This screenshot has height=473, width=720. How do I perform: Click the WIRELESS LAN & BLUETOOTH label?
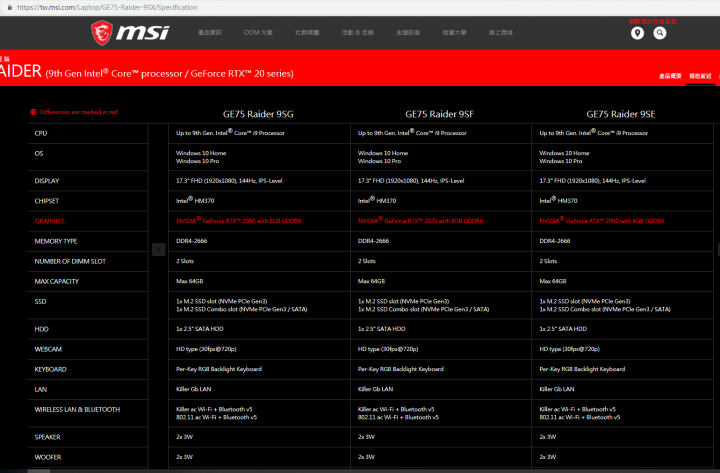click(77, 410)
